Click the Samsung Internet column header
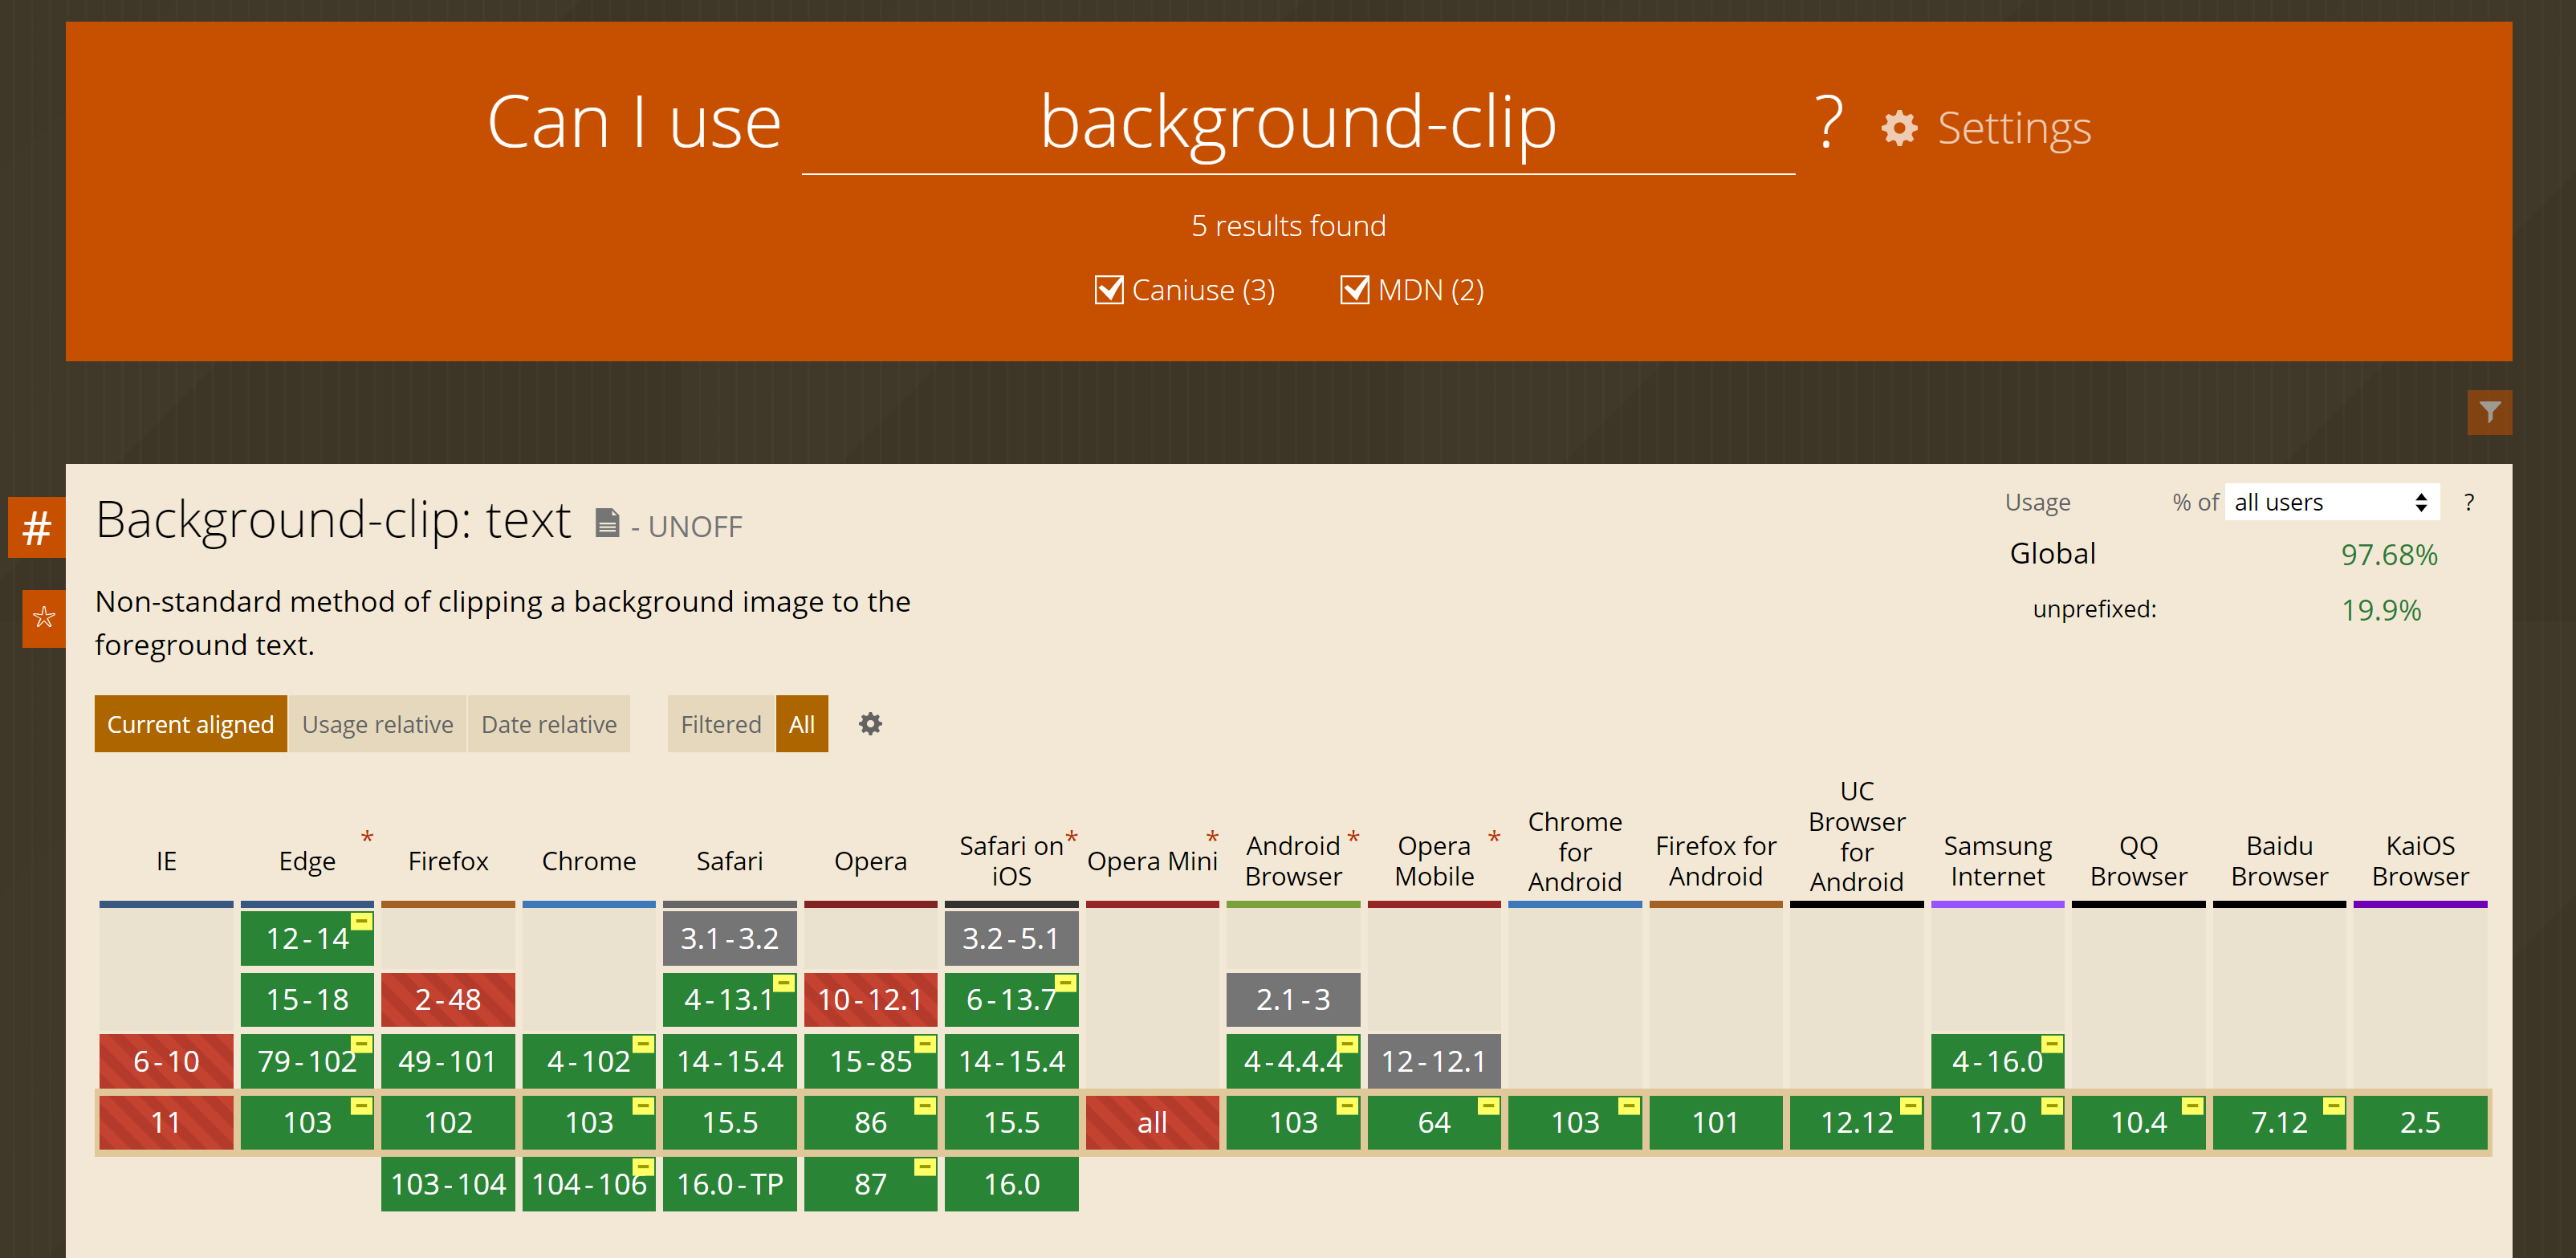Image resolution: width=2576 pixels, height=1258 pixels. pos(1998,861)
